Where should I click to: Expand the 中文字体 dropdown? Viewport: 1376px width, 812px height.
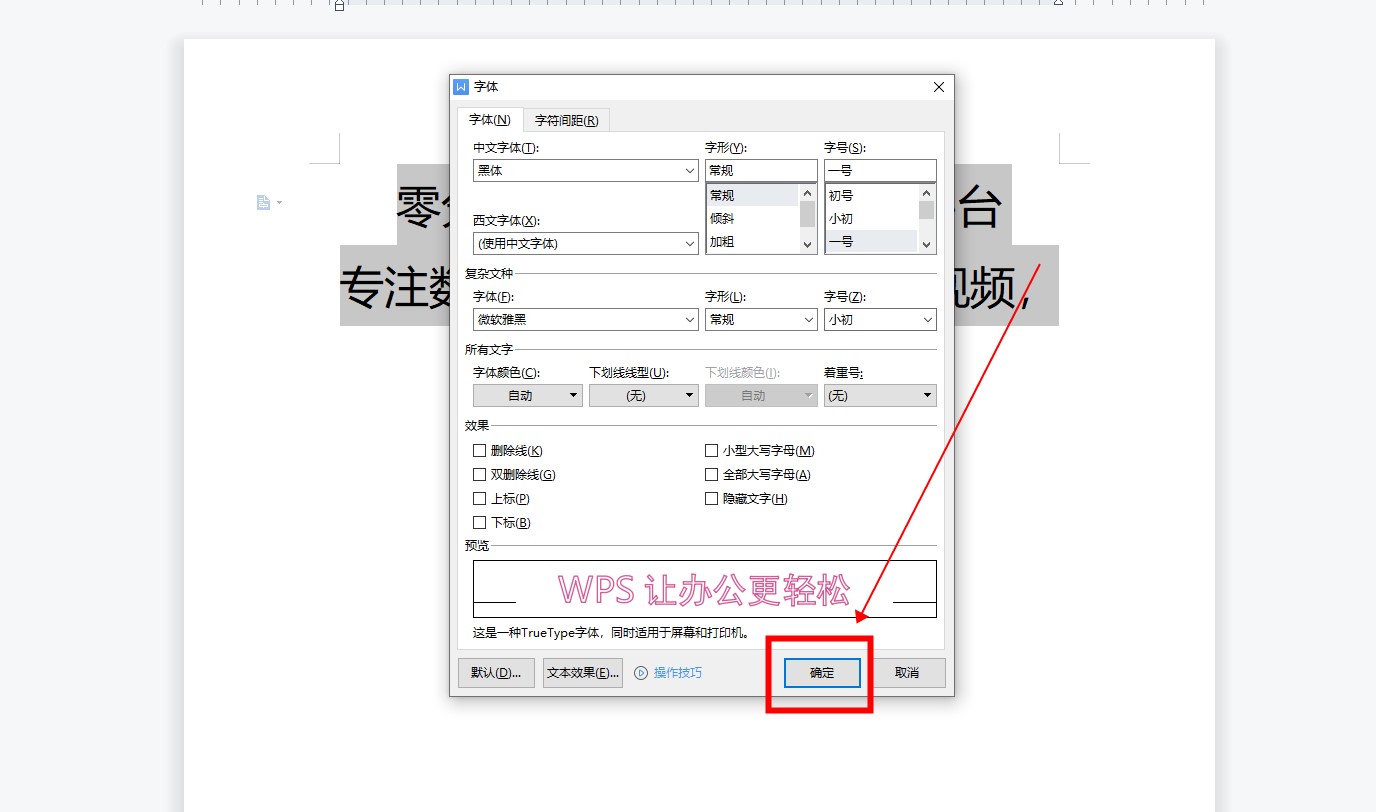tap(690, 171)
